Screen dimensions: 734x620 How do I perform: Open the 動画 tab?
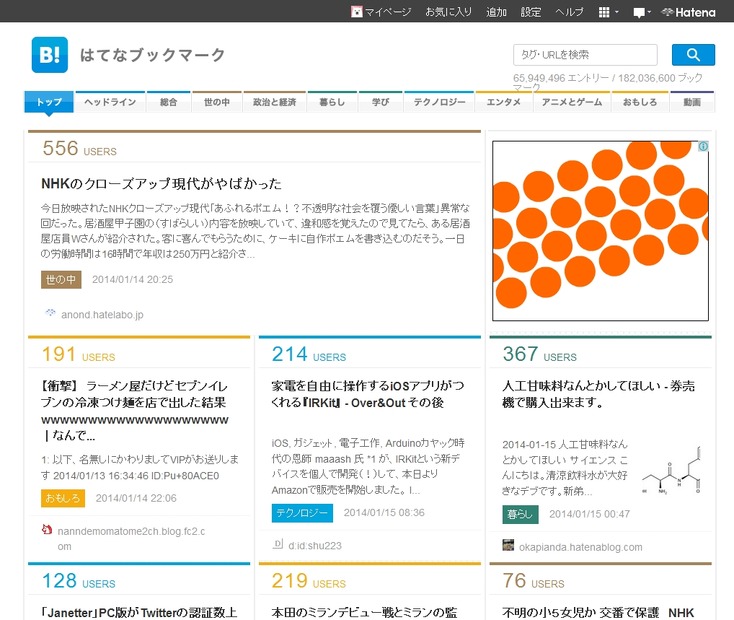click(692, 102)
